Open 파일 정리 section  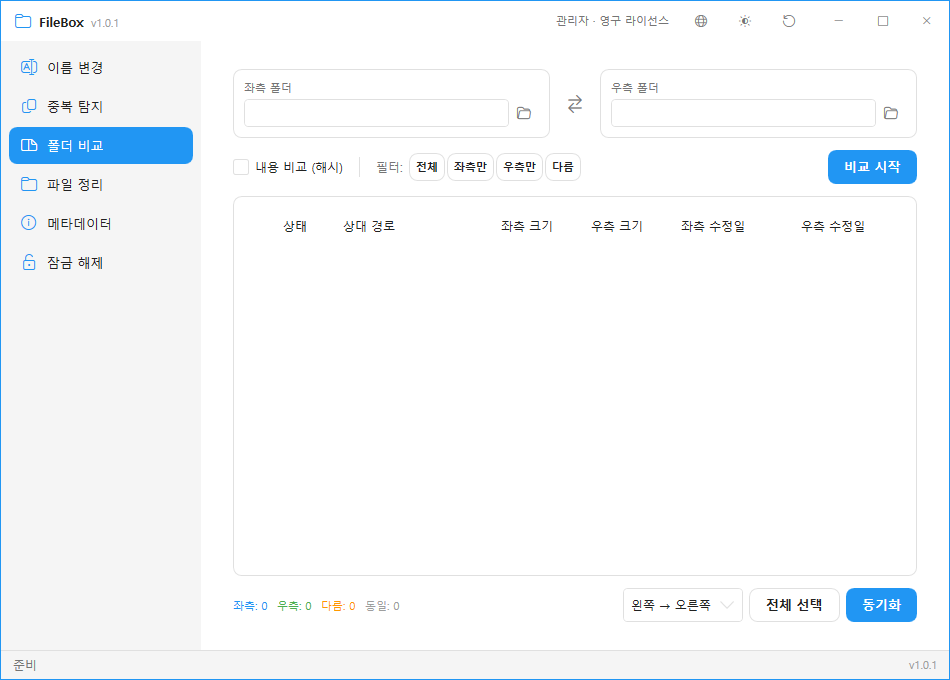[101, 184]
